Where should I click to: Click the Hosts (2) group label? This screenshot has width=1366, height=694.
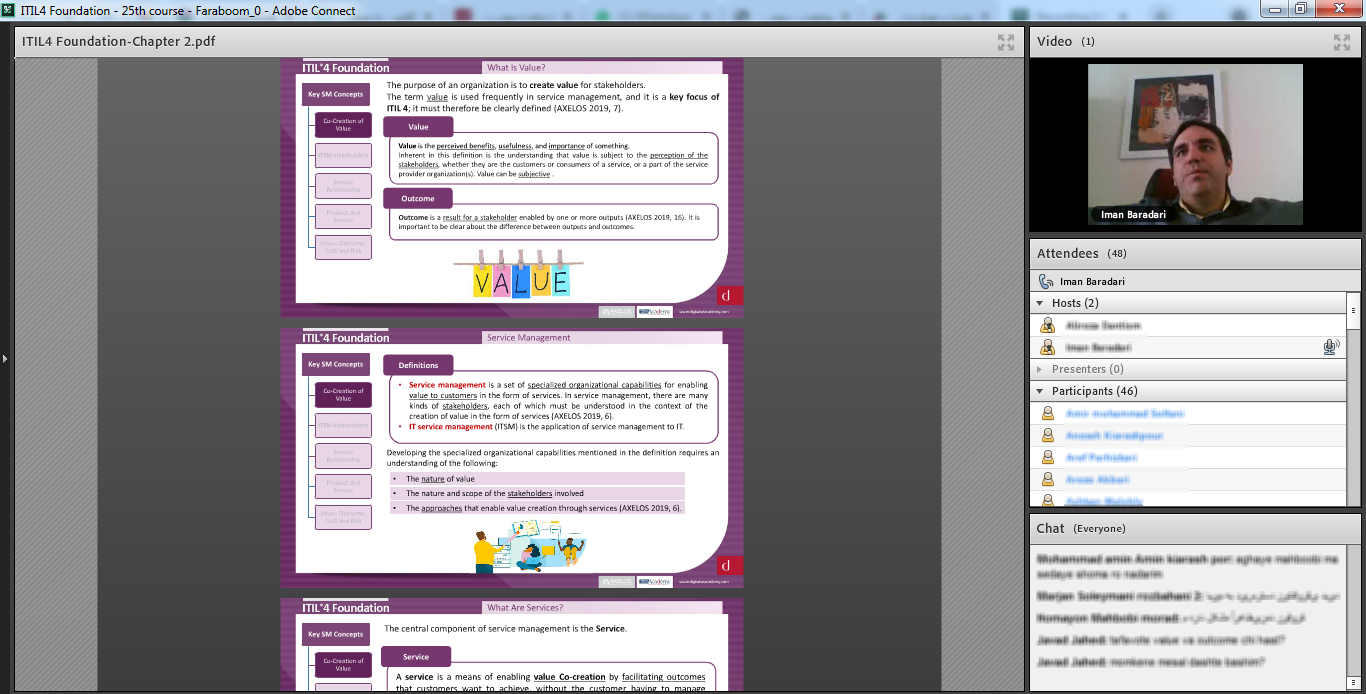[x=1075, y=303]
